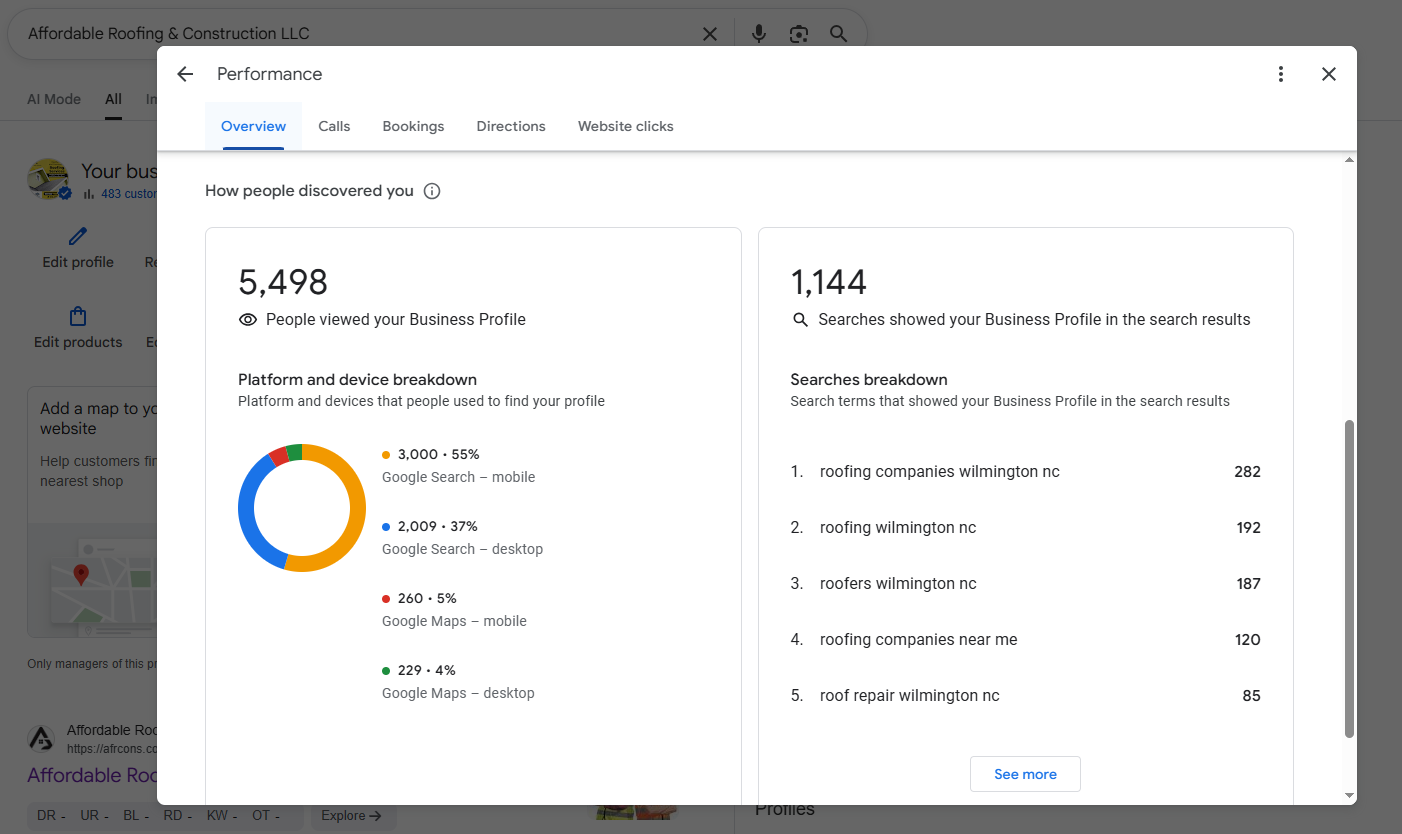The width and height of the screenshot is (1402, 834).
Task: Select the Directions tab
Action: (511, 126)
